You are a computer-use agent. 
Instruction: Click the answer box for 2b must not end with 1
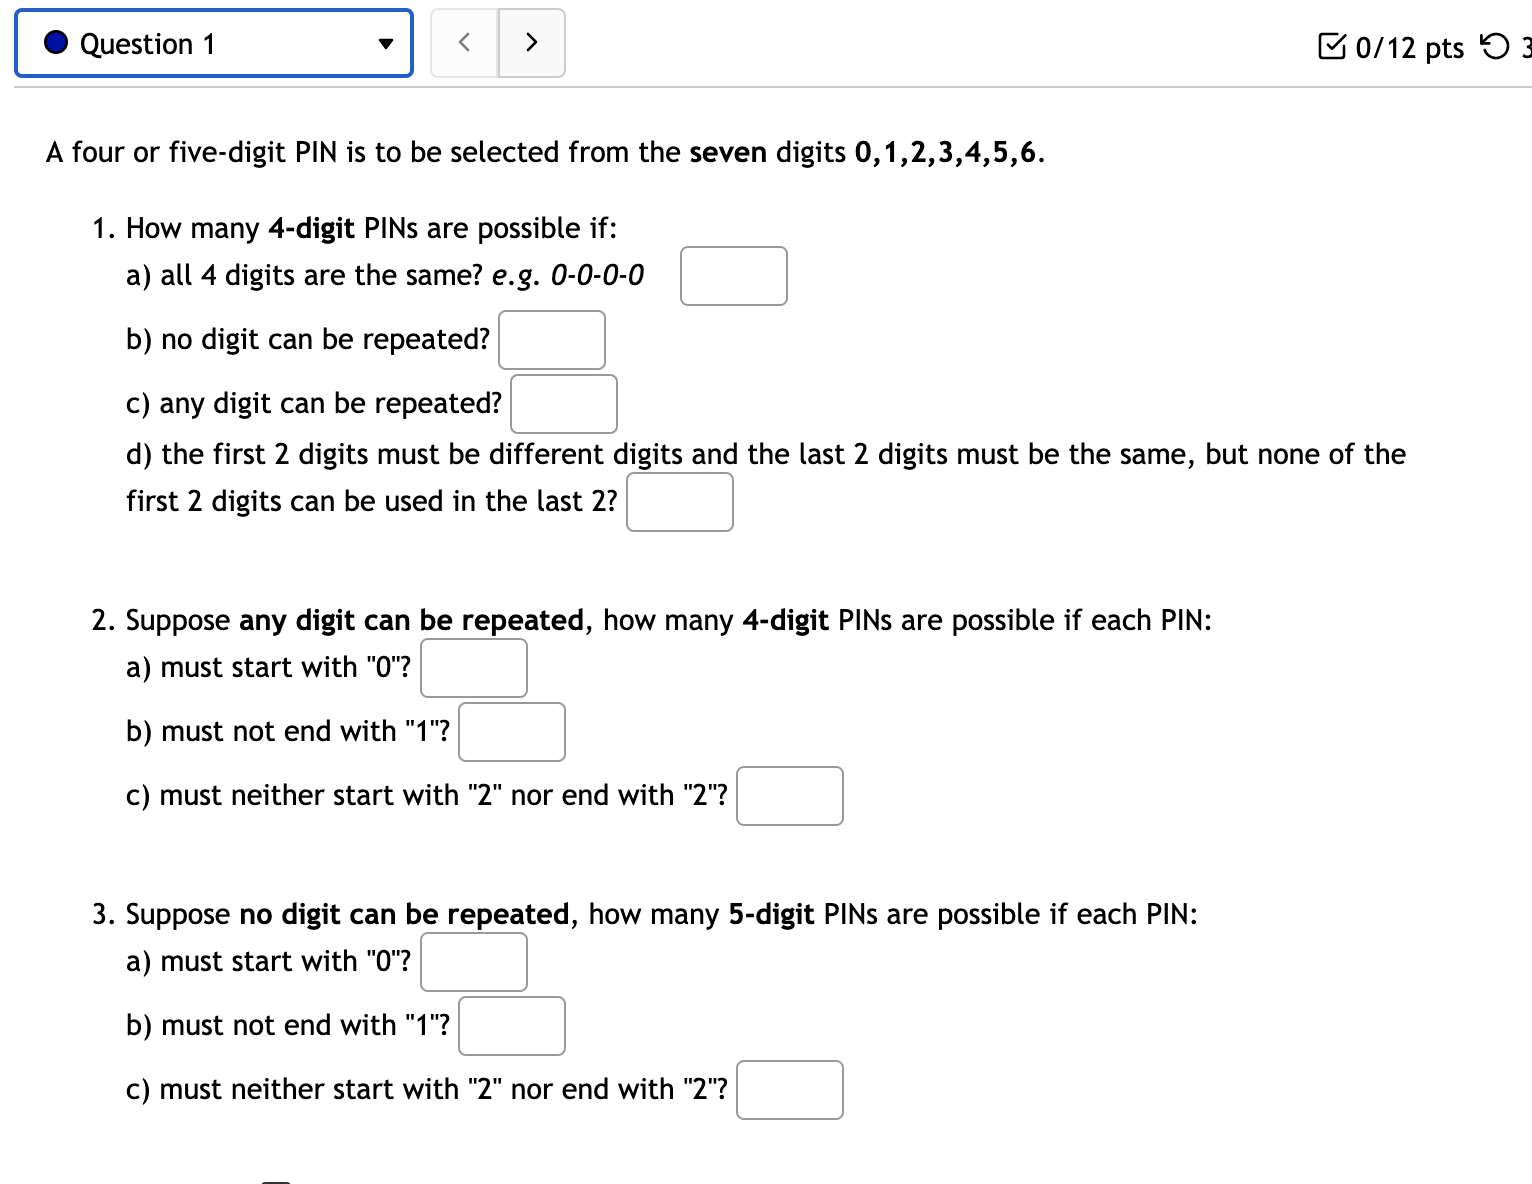point(511,731)
